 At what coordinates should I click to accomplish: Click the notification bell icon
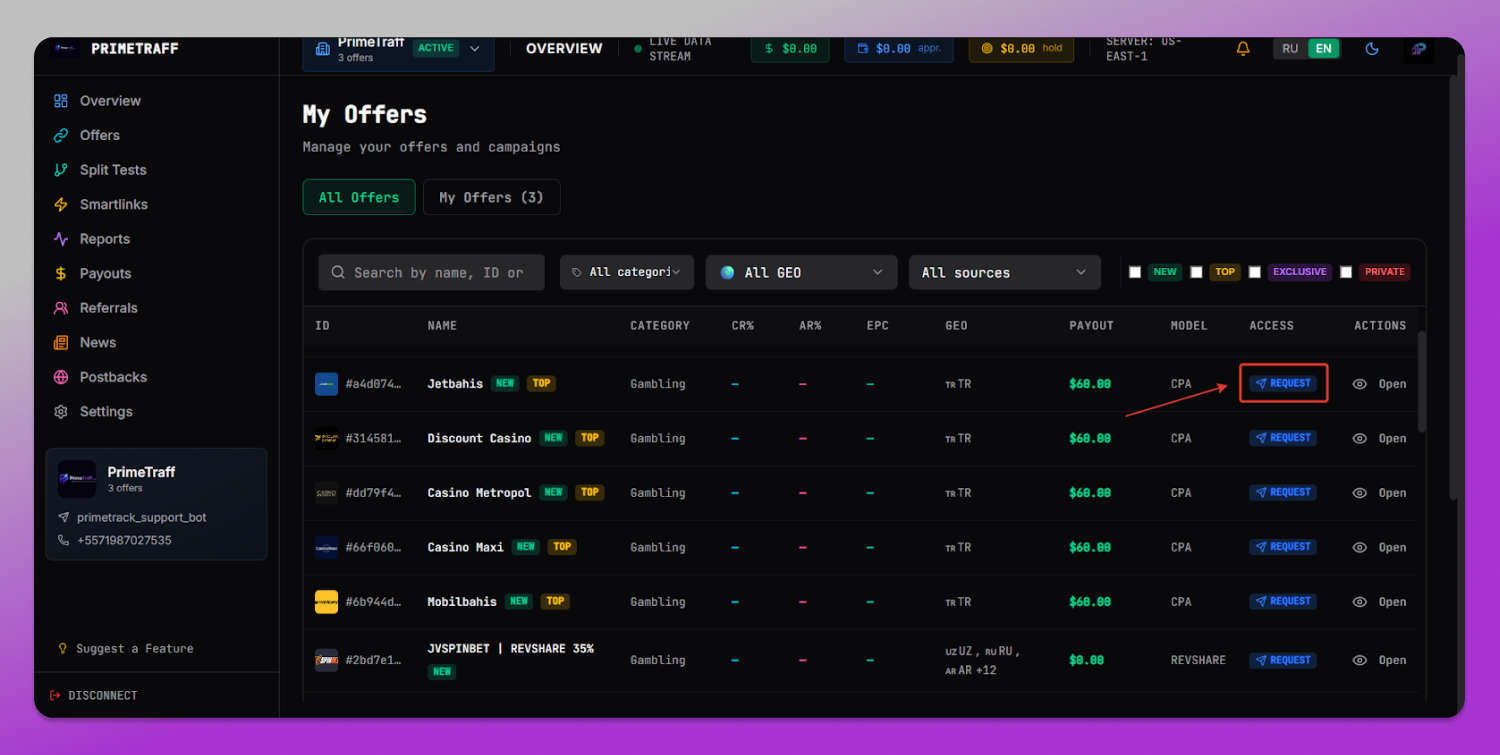pyautogui.click(x=1243, y=48)
